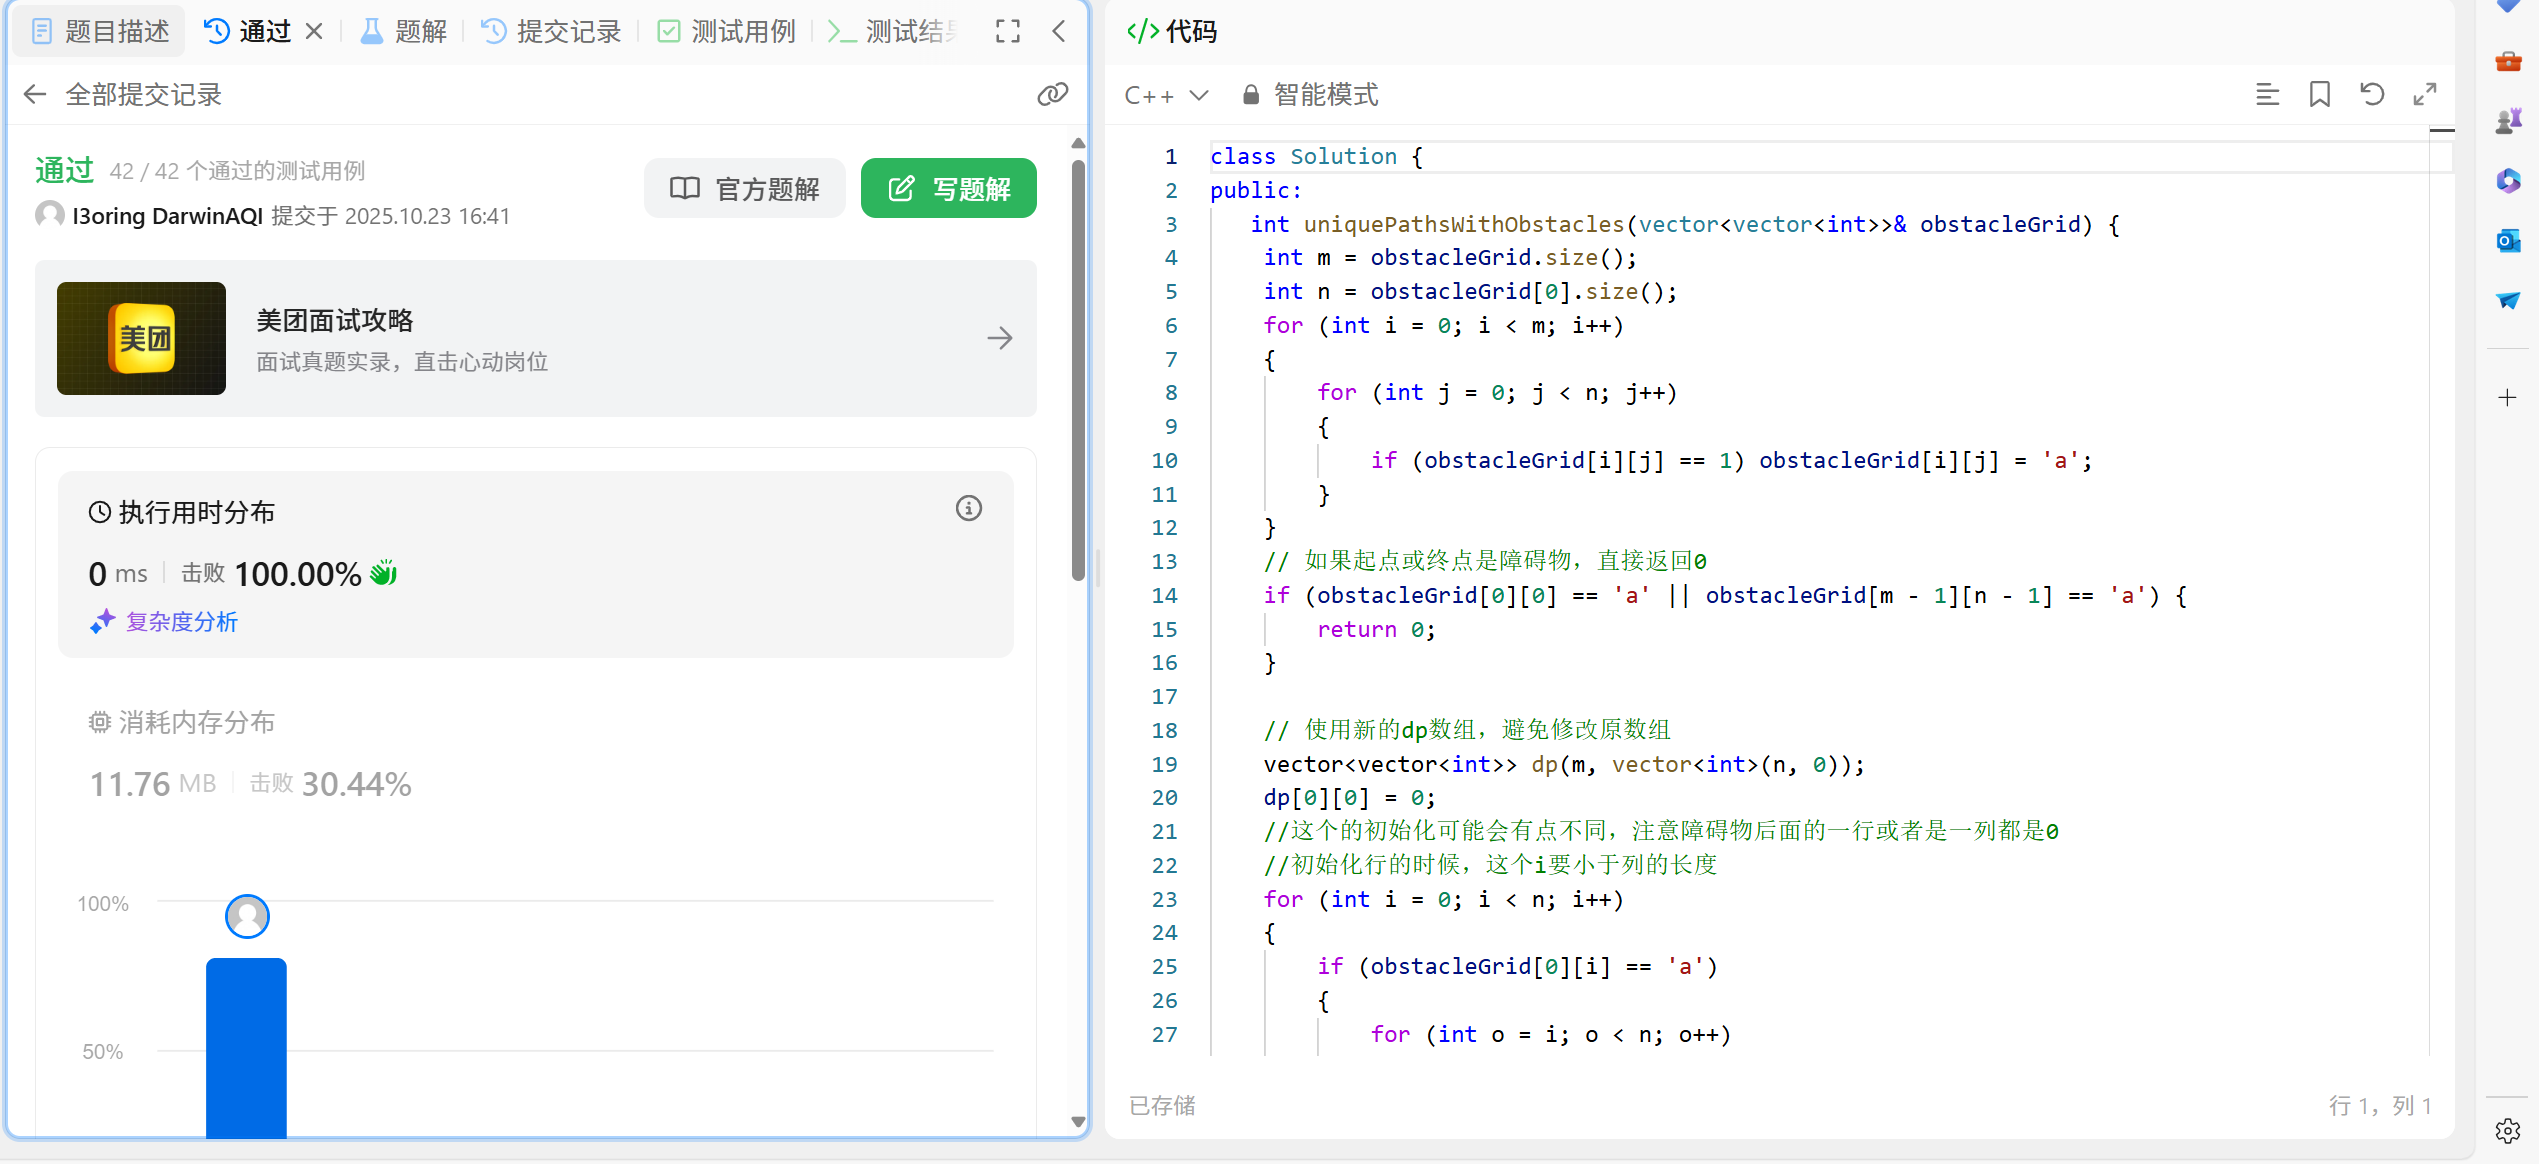This screenshot has width=2539, height=1164.
Task: Click the Outlook icon in sidebar
Action: click(x=2507, y=241)
